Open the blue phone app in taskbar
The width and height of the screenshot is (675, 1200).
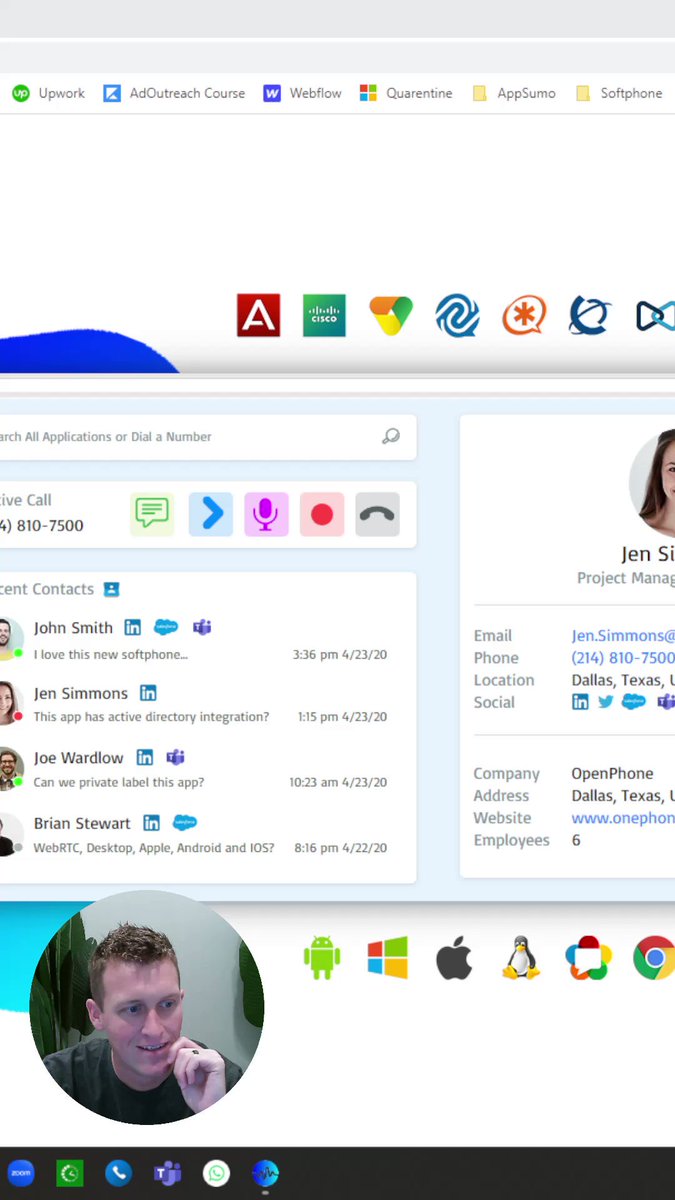(118, 1172)
